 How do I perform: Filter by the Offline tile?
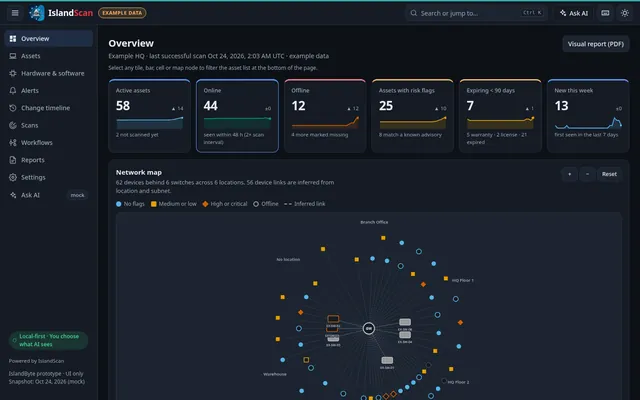325,116
